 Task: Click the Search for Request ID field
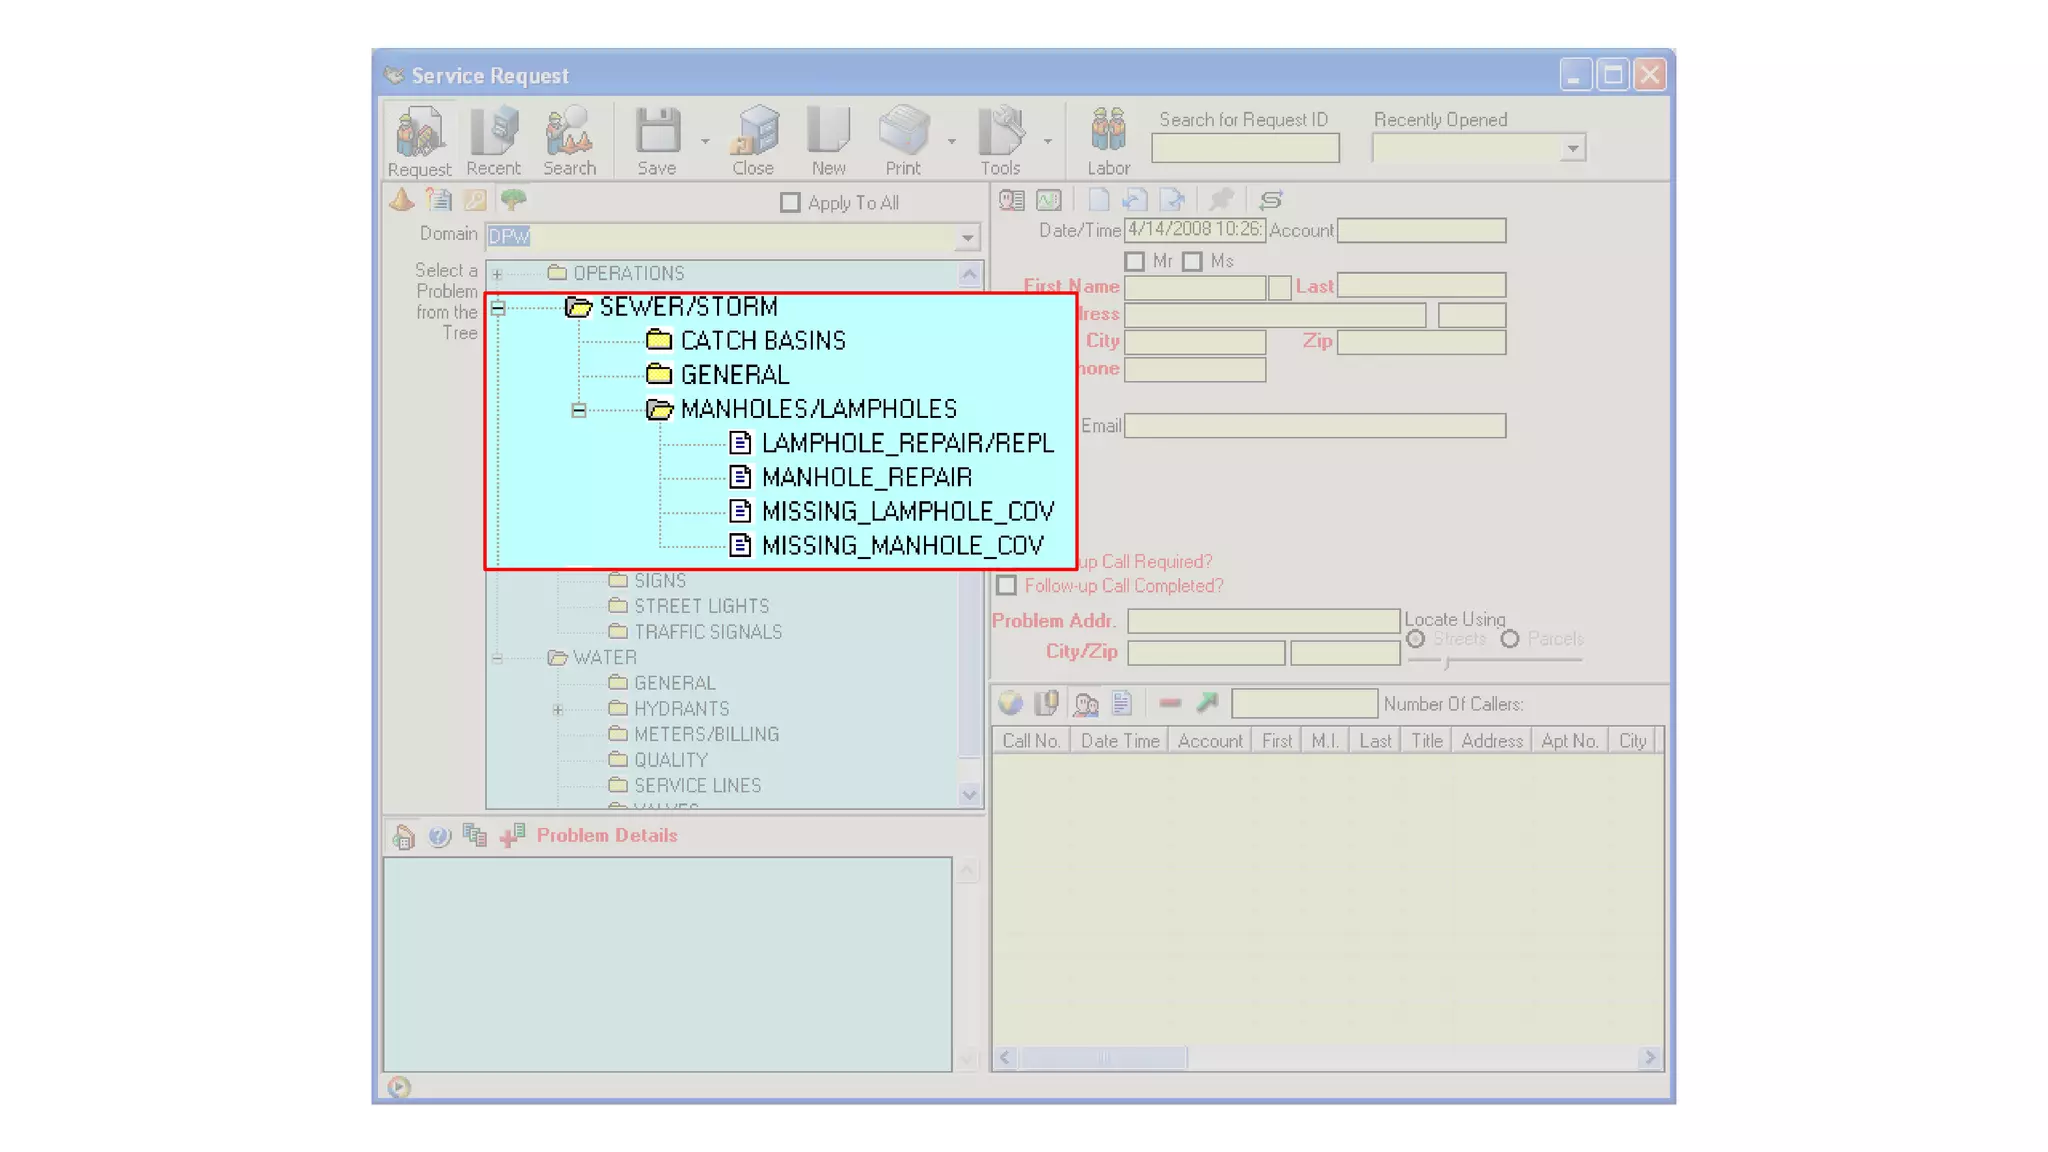point(1245,149)
